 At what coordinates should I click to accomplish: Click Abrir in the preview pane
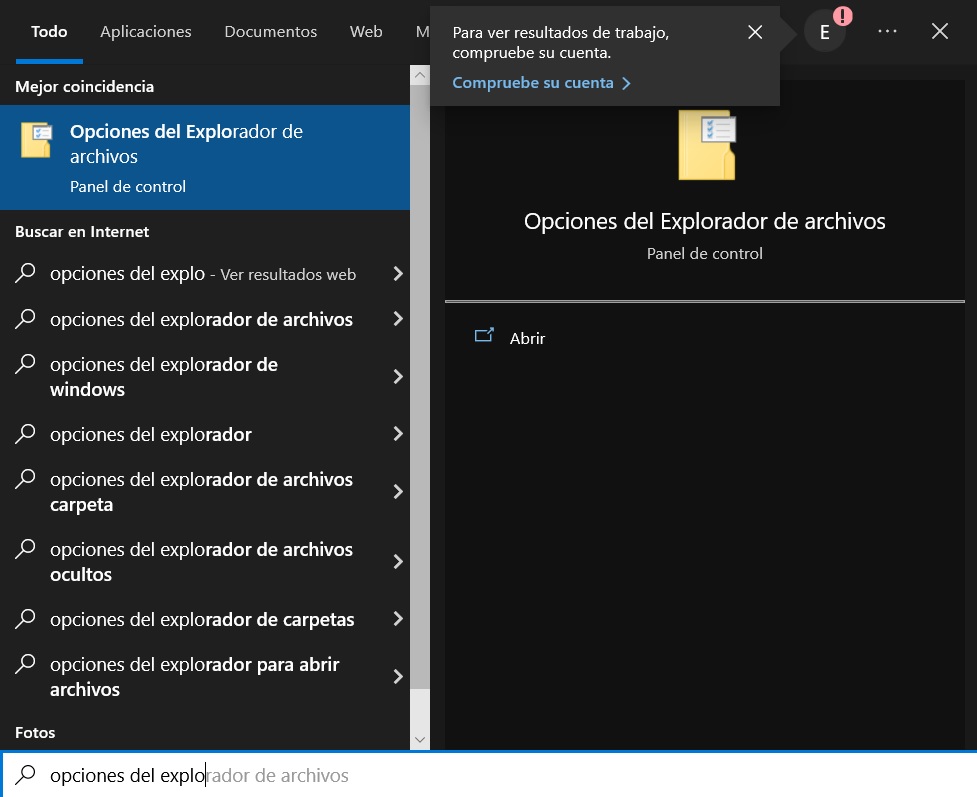[527, 338]
